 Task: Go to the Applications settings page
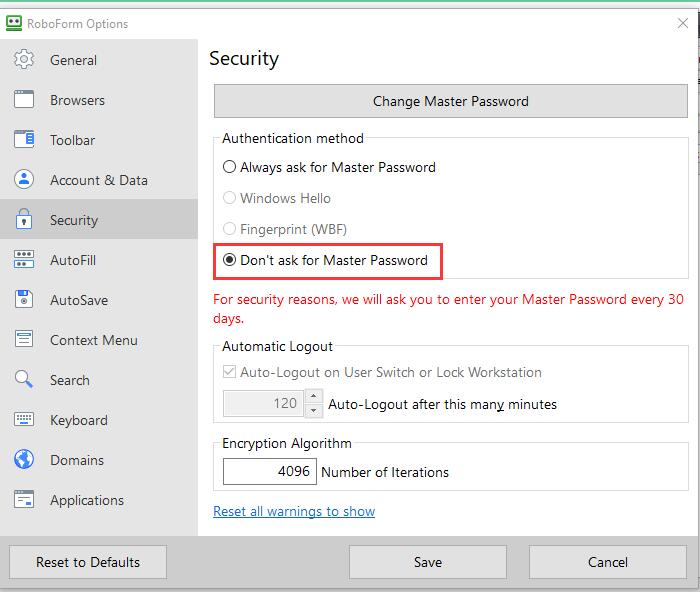point(87,500)
